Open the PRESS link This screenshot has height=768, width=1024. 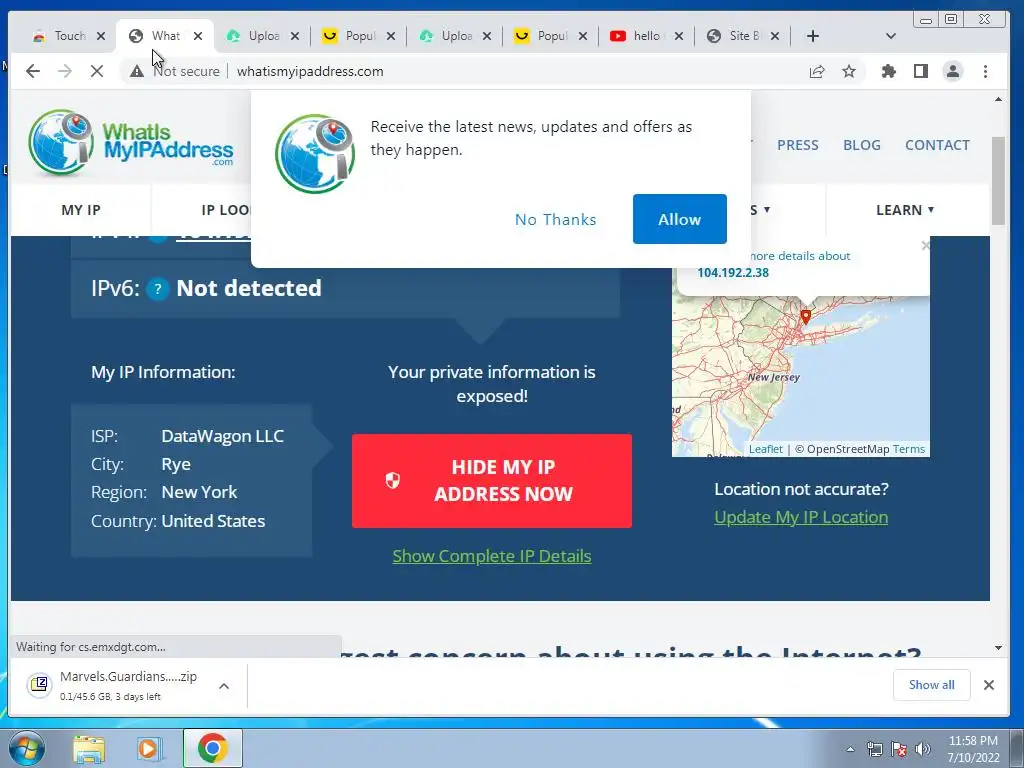pos(797,145)
